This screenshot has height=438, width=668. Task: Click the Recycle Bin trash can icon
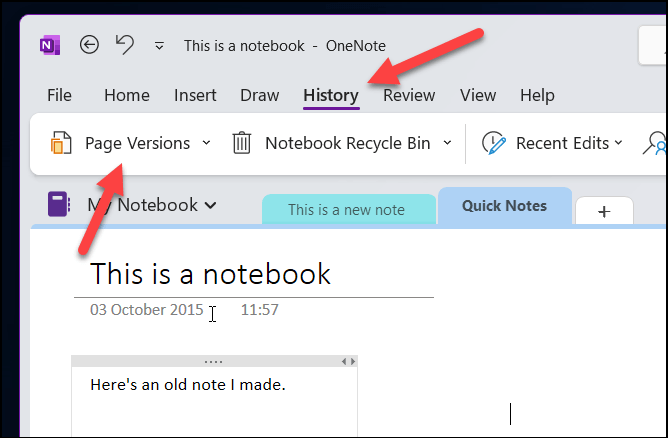(x=242, y=143)
